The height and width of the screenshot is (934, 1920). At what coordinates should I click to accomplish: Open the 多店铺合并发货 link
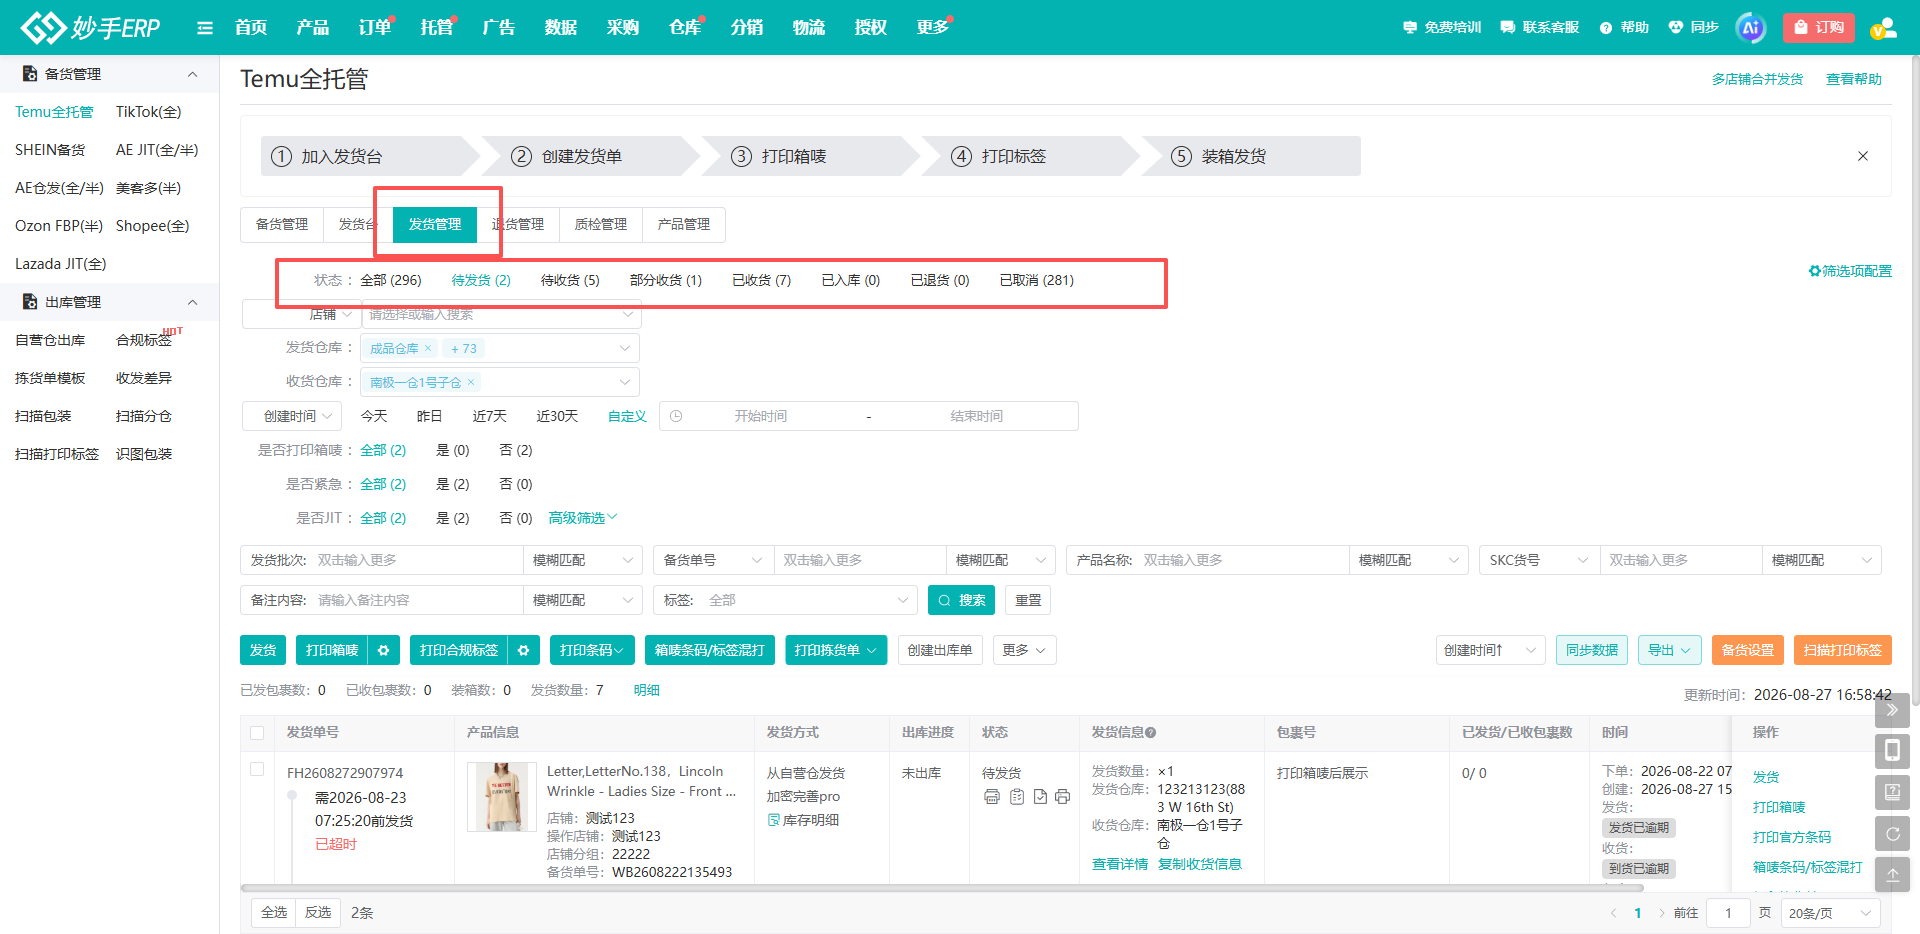tap(1757, 79)
